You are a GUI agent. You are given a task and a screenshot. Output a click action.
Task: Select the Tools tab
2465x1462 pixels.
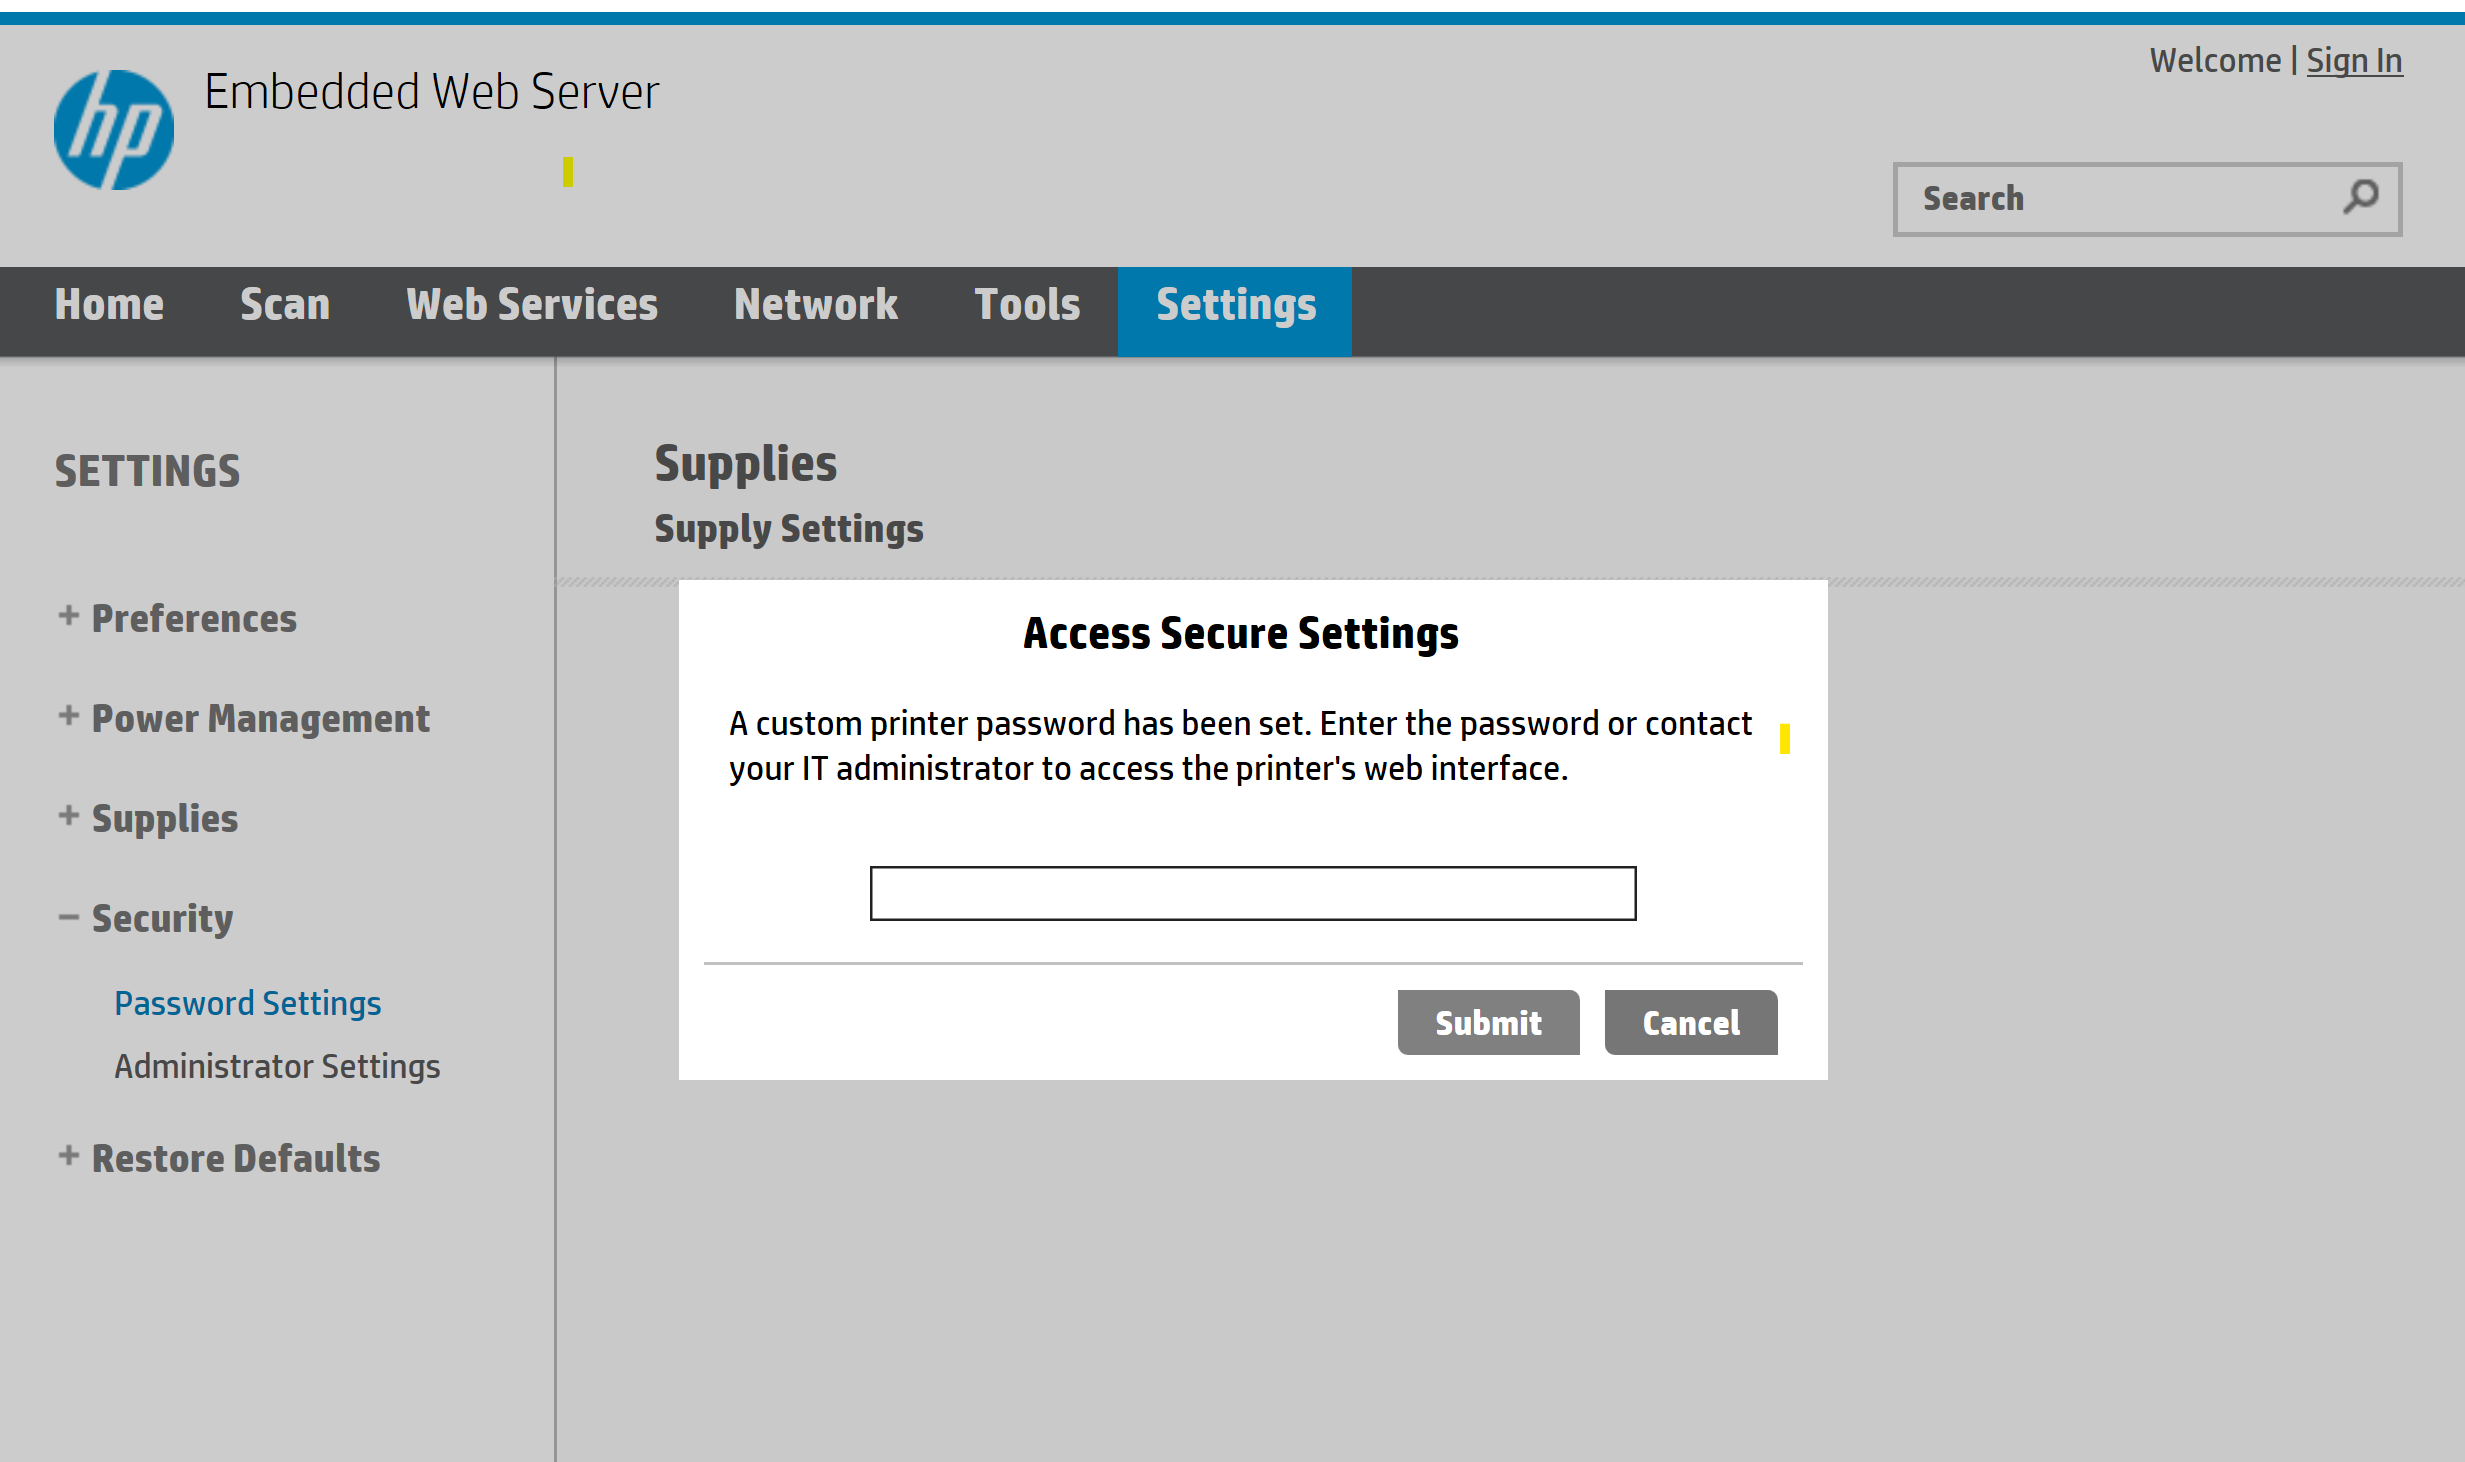point(1027,305)
